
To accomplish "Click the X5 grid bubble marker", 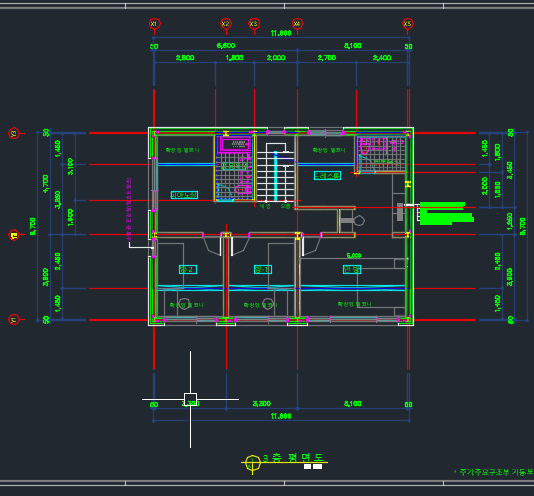I will point(408,24).
